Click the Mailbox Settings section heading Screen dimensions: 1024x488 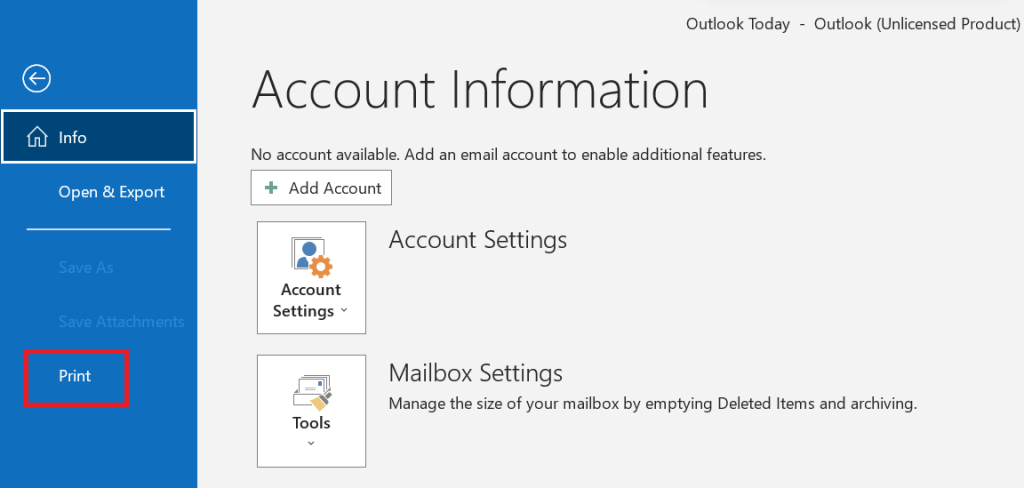pyautogui.click(x=475, y=374)
